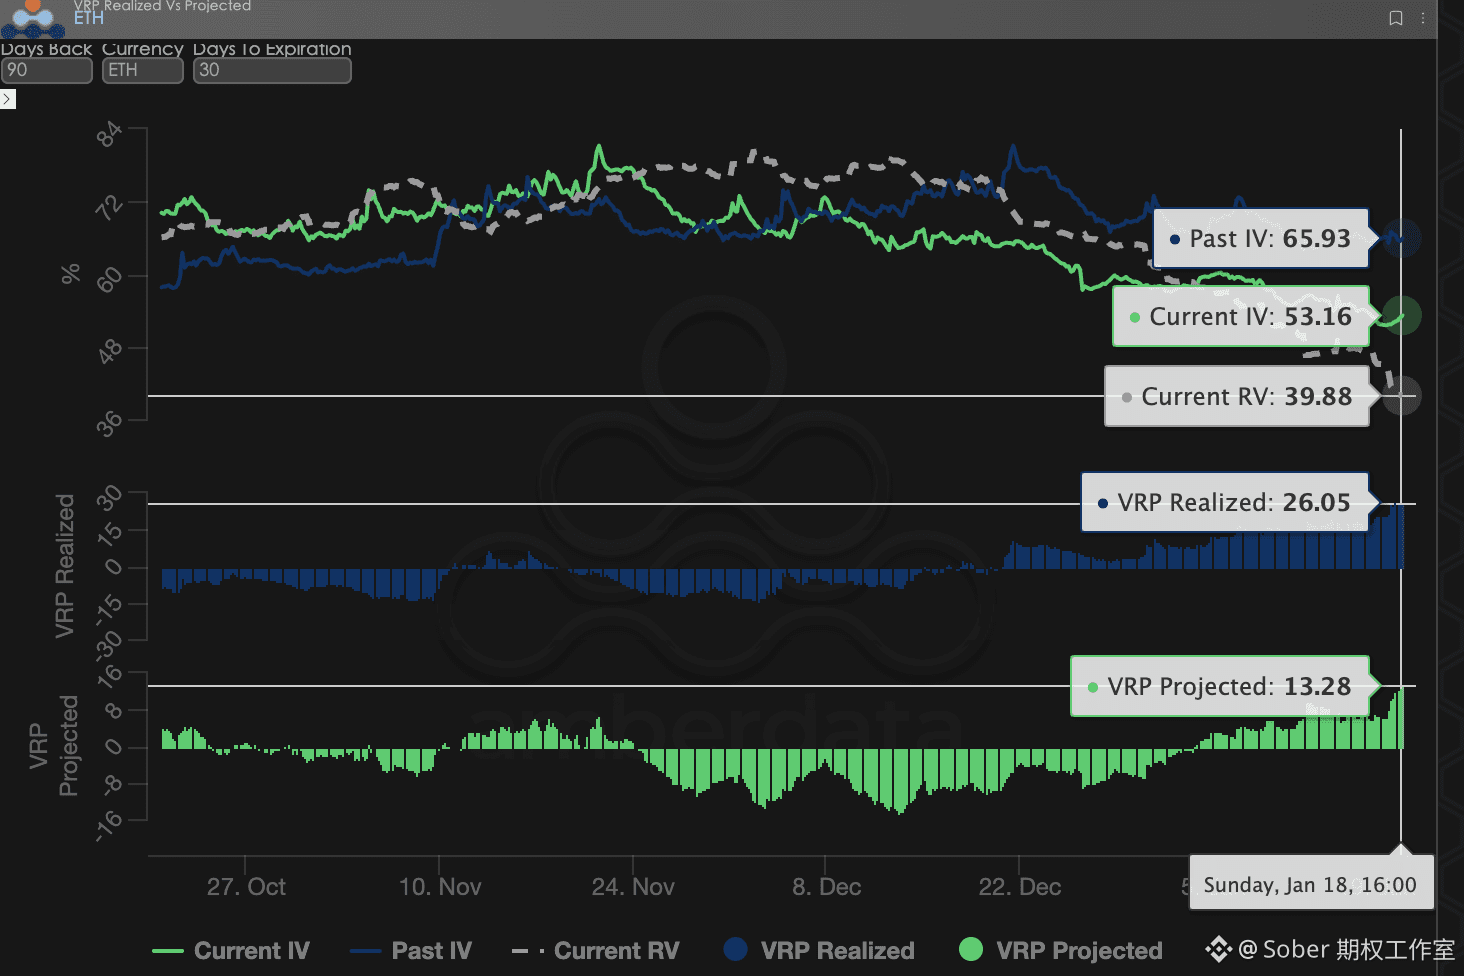Hide the Current RV dashed series
This screenshot has width=1464, height=976.
click(x=596, y=950)
